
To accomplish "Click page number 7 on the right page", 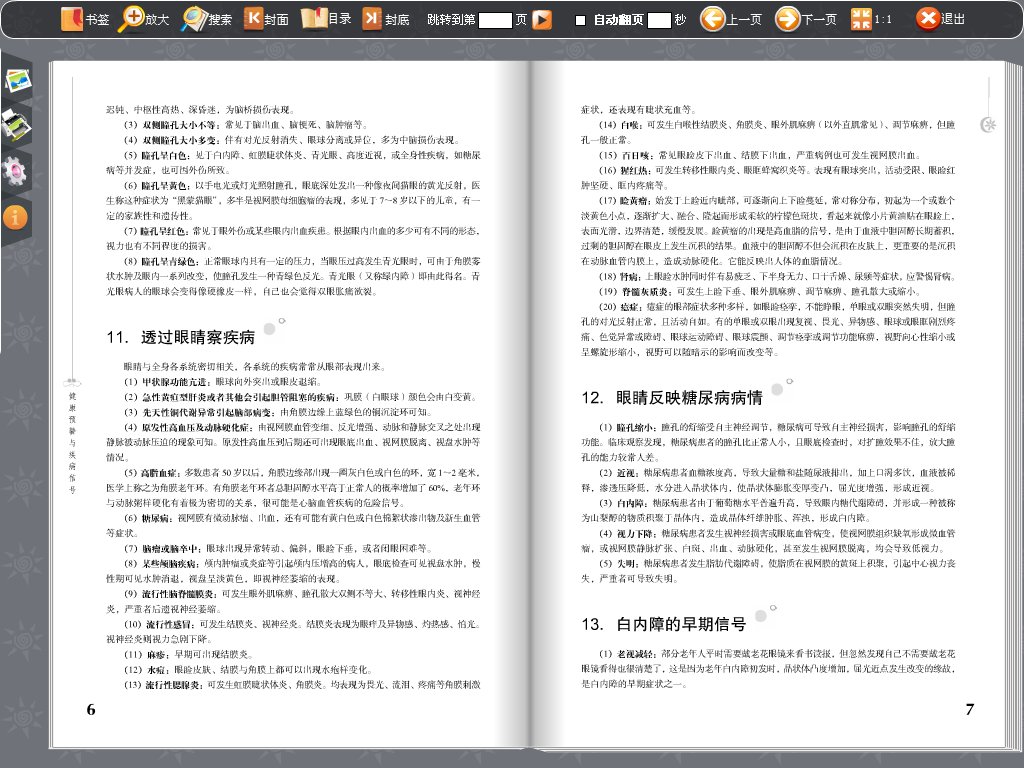I will tap(970, 710).
